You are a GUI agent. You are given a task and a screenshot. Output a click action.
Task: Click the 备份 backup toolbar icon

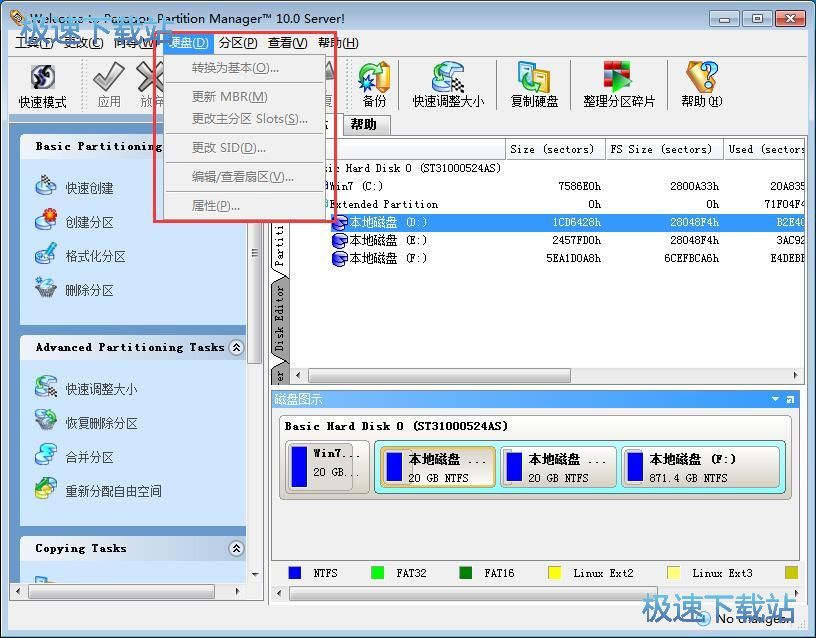point(374,77)
